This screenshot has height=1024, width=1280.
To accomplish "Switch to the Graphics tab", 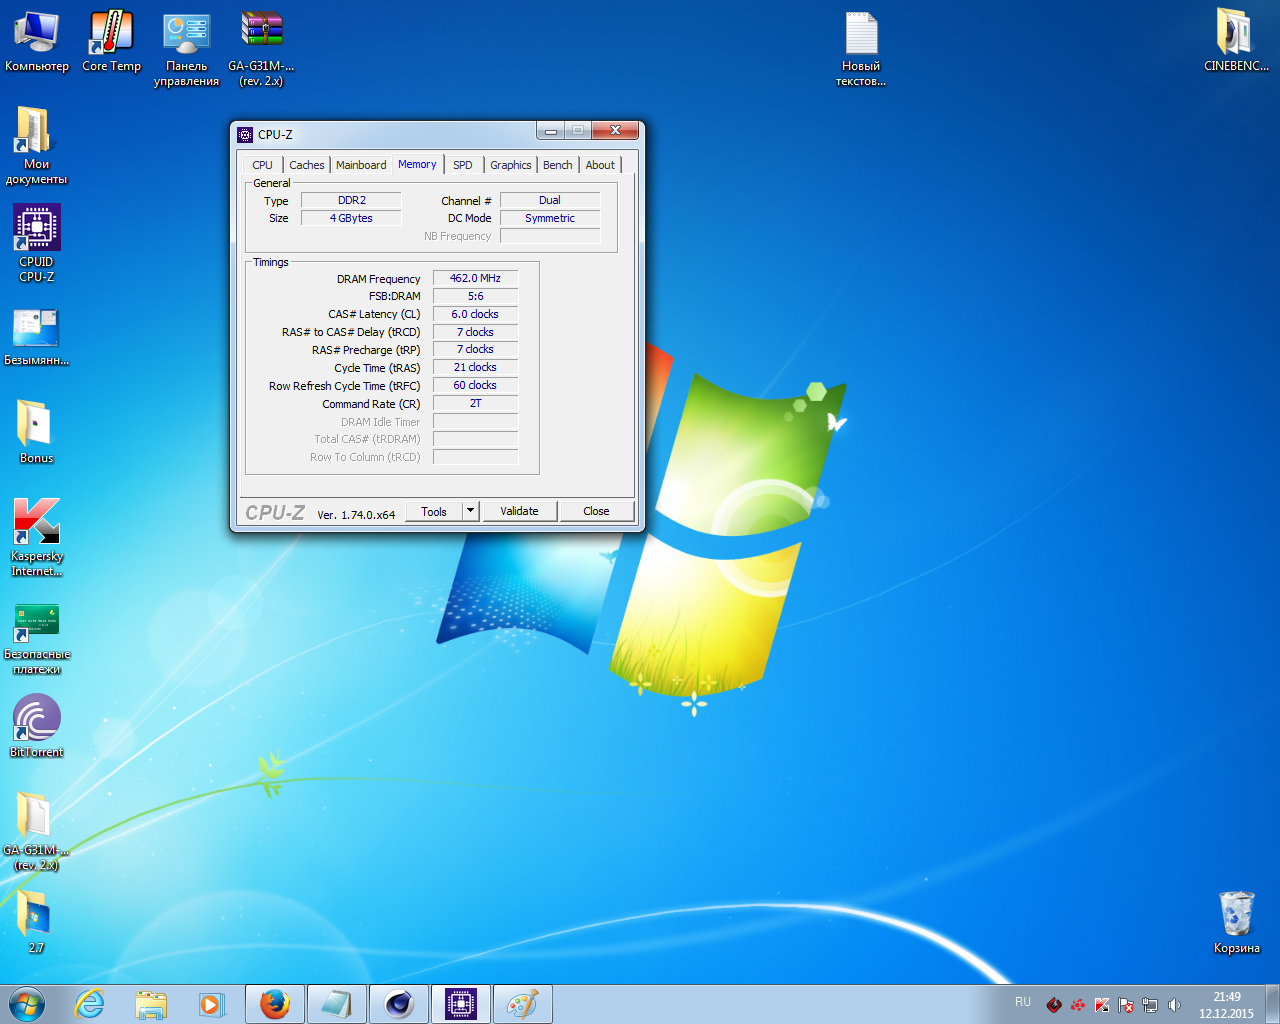I will [x=511, y=165].
